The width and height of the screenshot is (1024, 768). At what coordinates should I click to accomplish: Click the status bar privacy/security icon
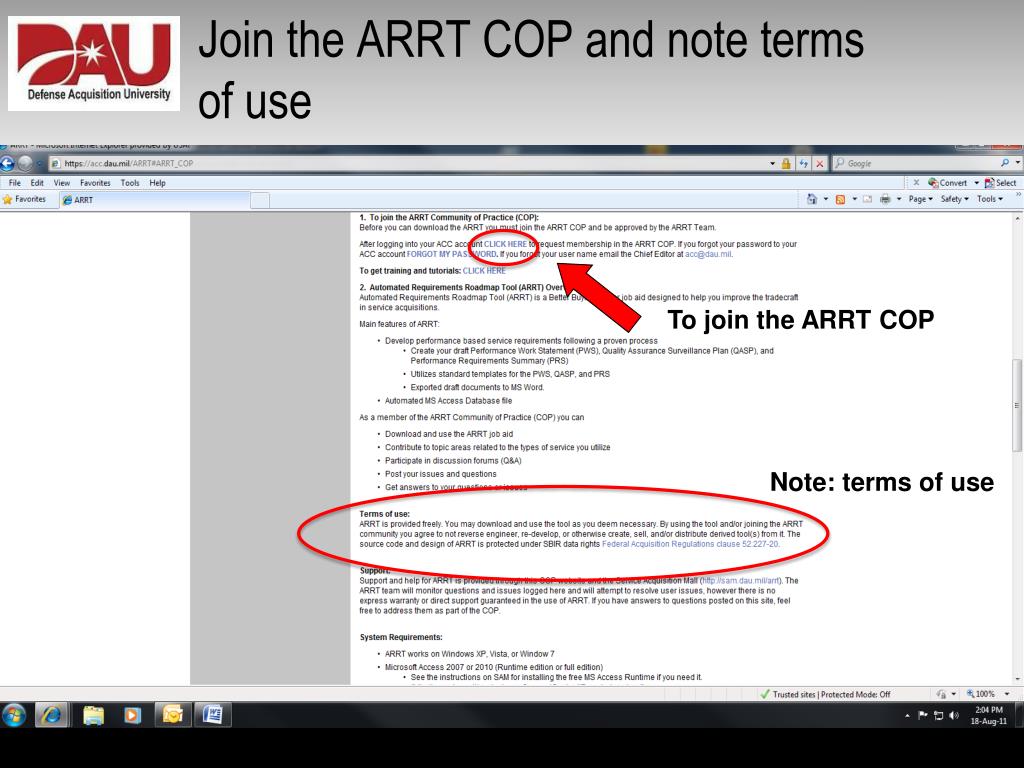coord(942,694)
